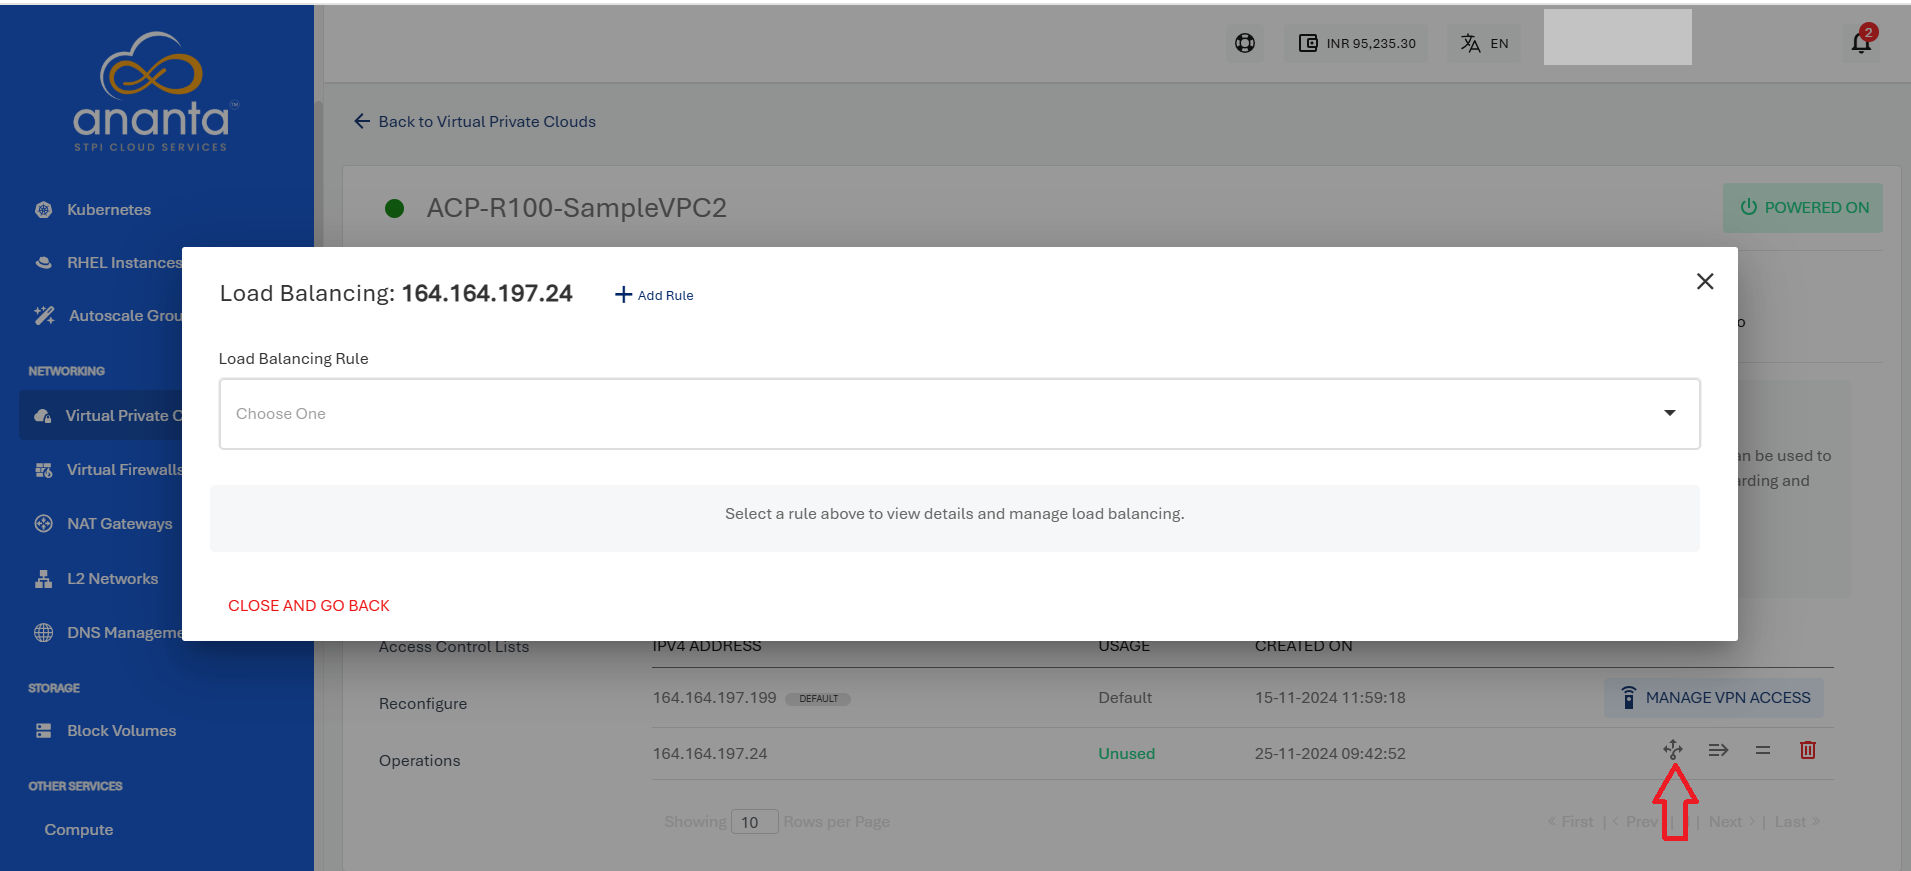1911x871 pixels.
Task: Open NAT Gateways sidebar item
Action: point(119,524)
